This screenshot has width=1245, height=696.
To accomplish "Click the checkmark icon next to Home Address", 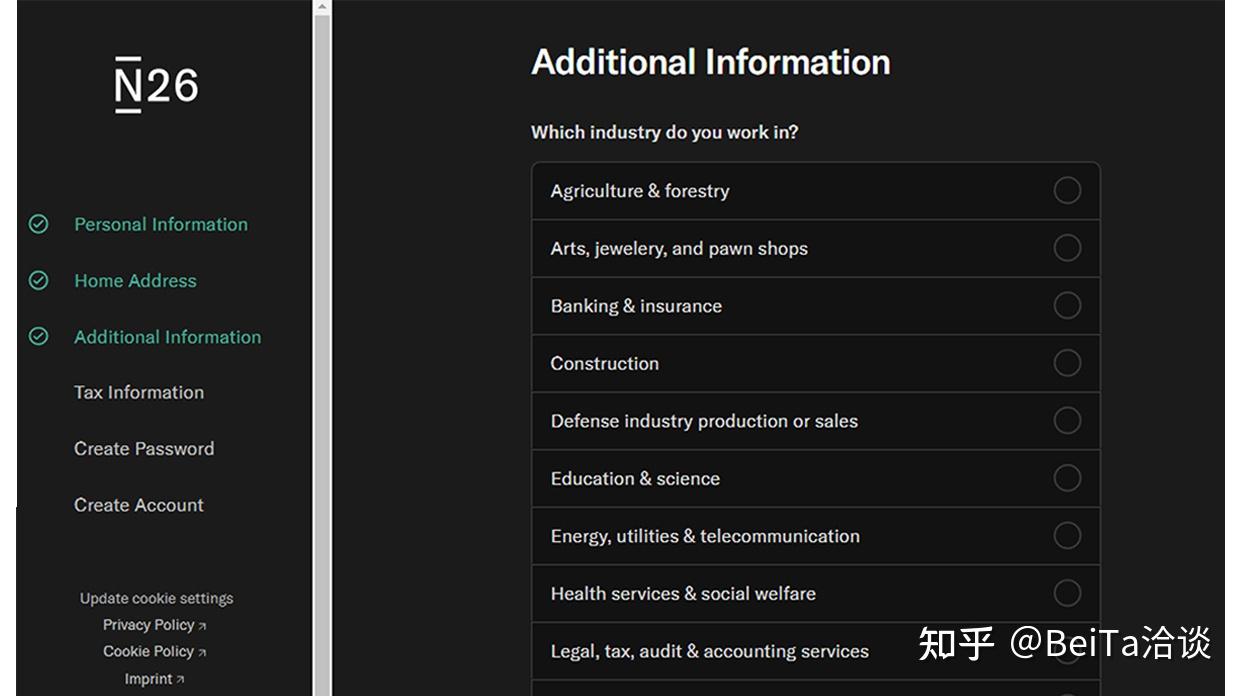I will click(x=37, y=281).
